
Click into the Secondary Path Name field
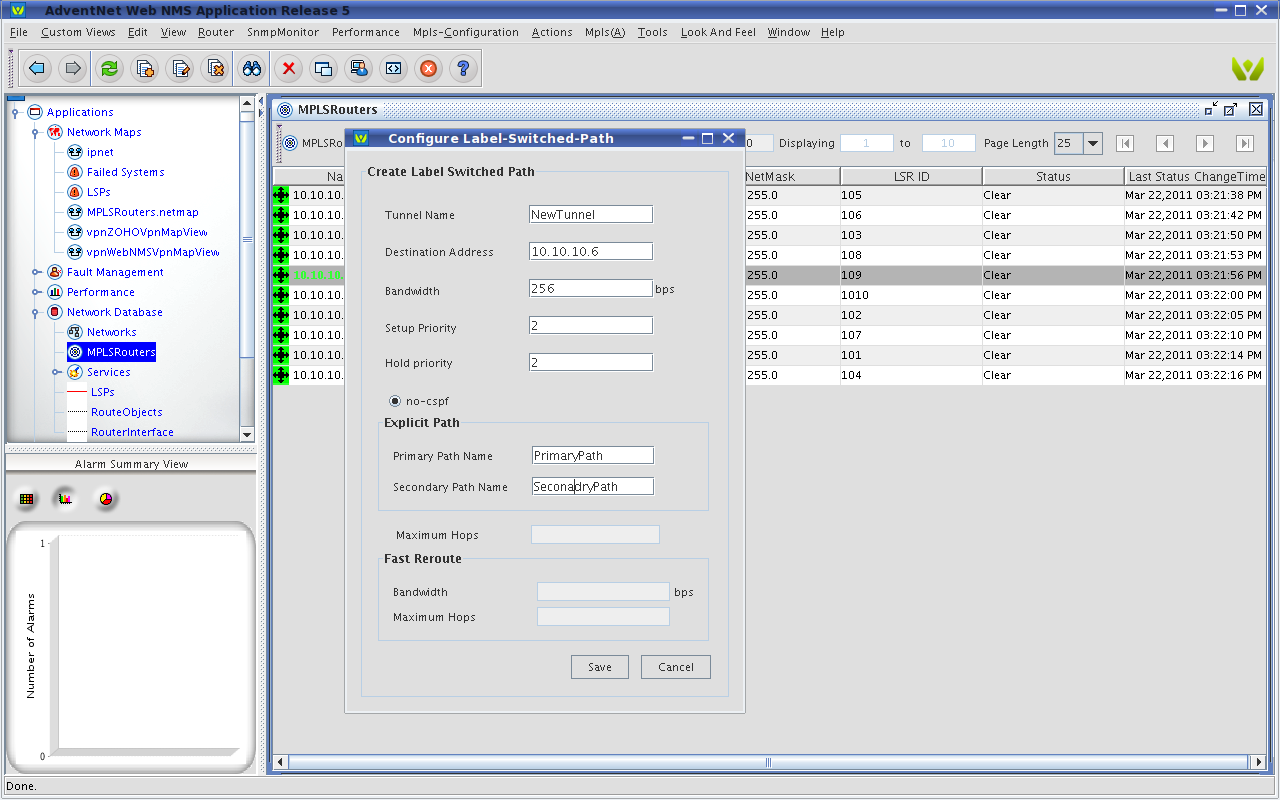tap(593, 486)
